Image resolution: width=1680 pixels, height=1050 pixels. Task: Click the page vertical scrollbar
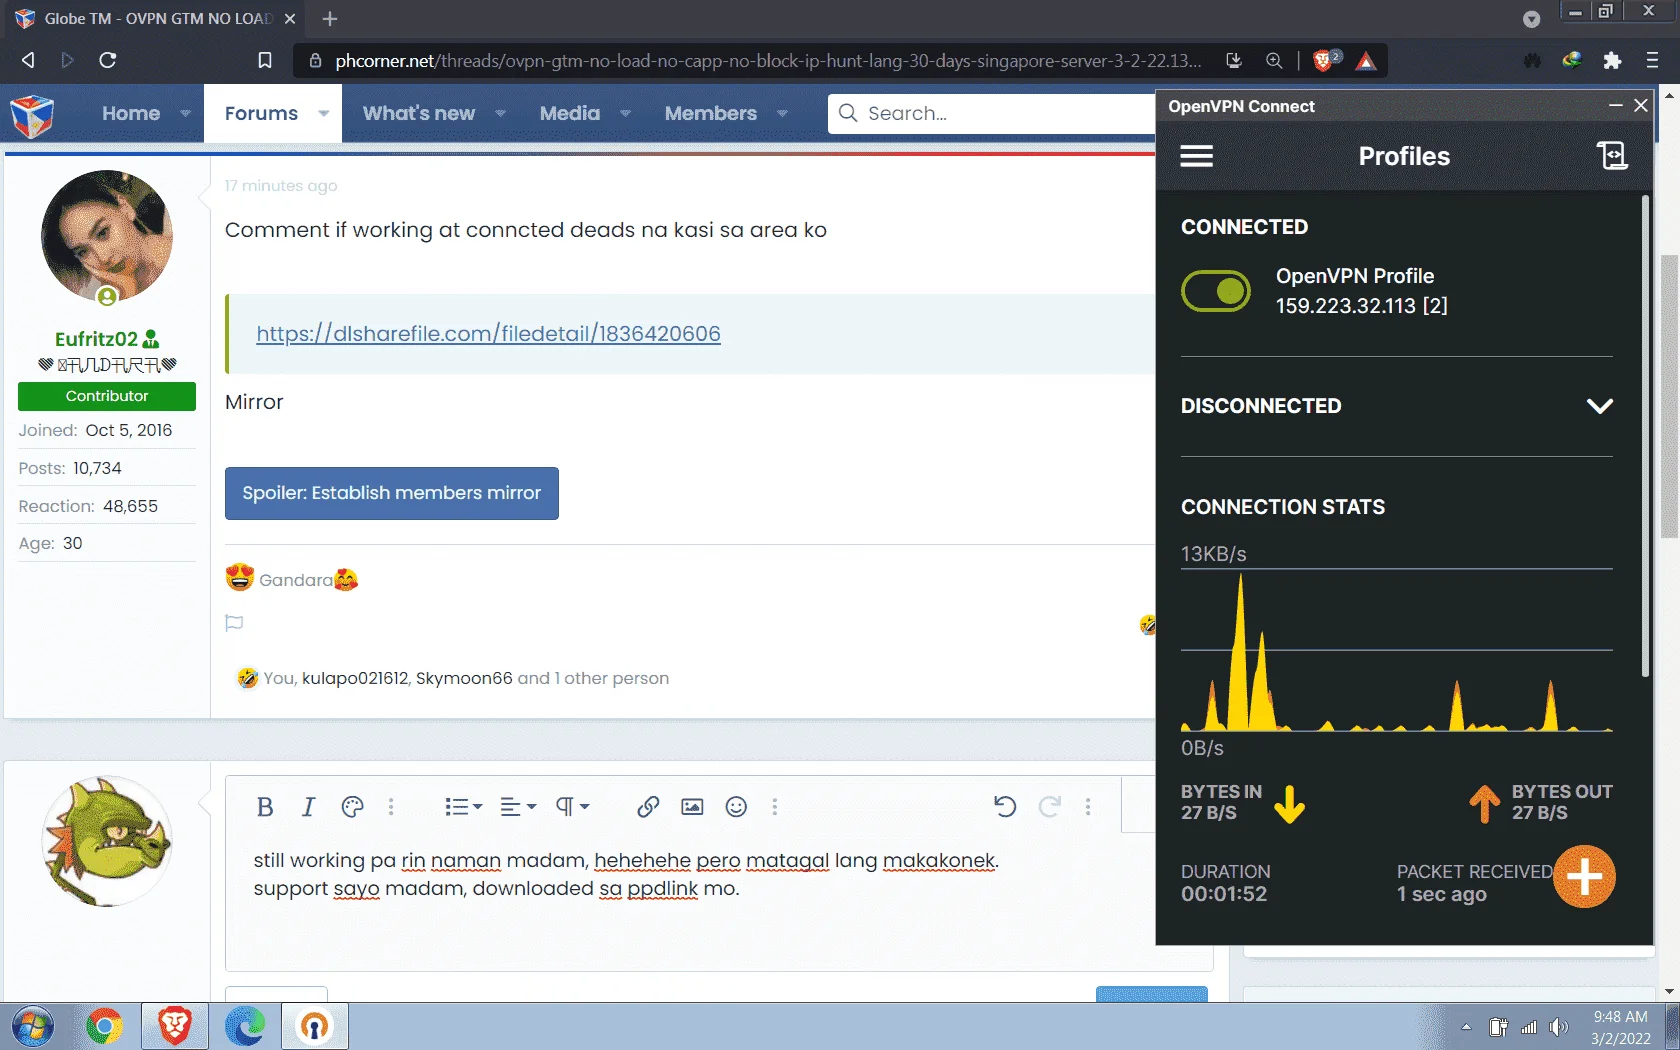[x=1669, y=397]
